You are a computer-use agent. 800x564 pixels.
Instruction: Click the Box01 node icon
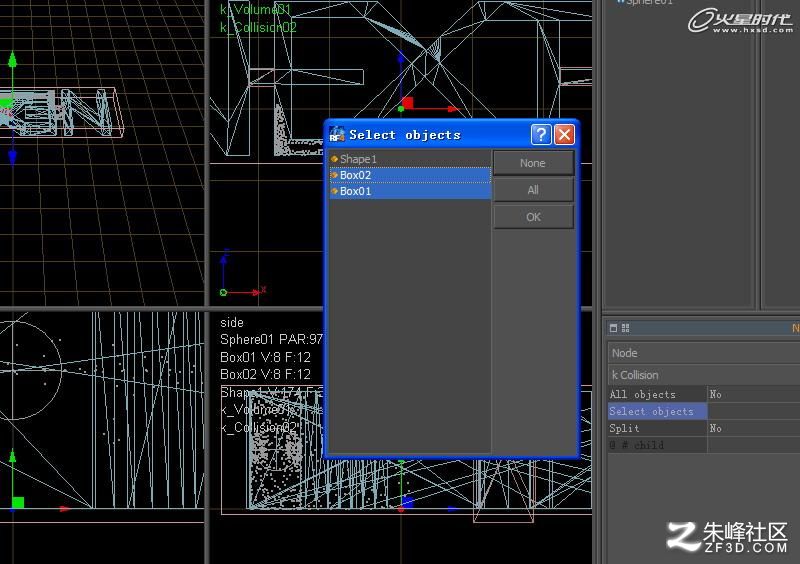tap(335, 191)
